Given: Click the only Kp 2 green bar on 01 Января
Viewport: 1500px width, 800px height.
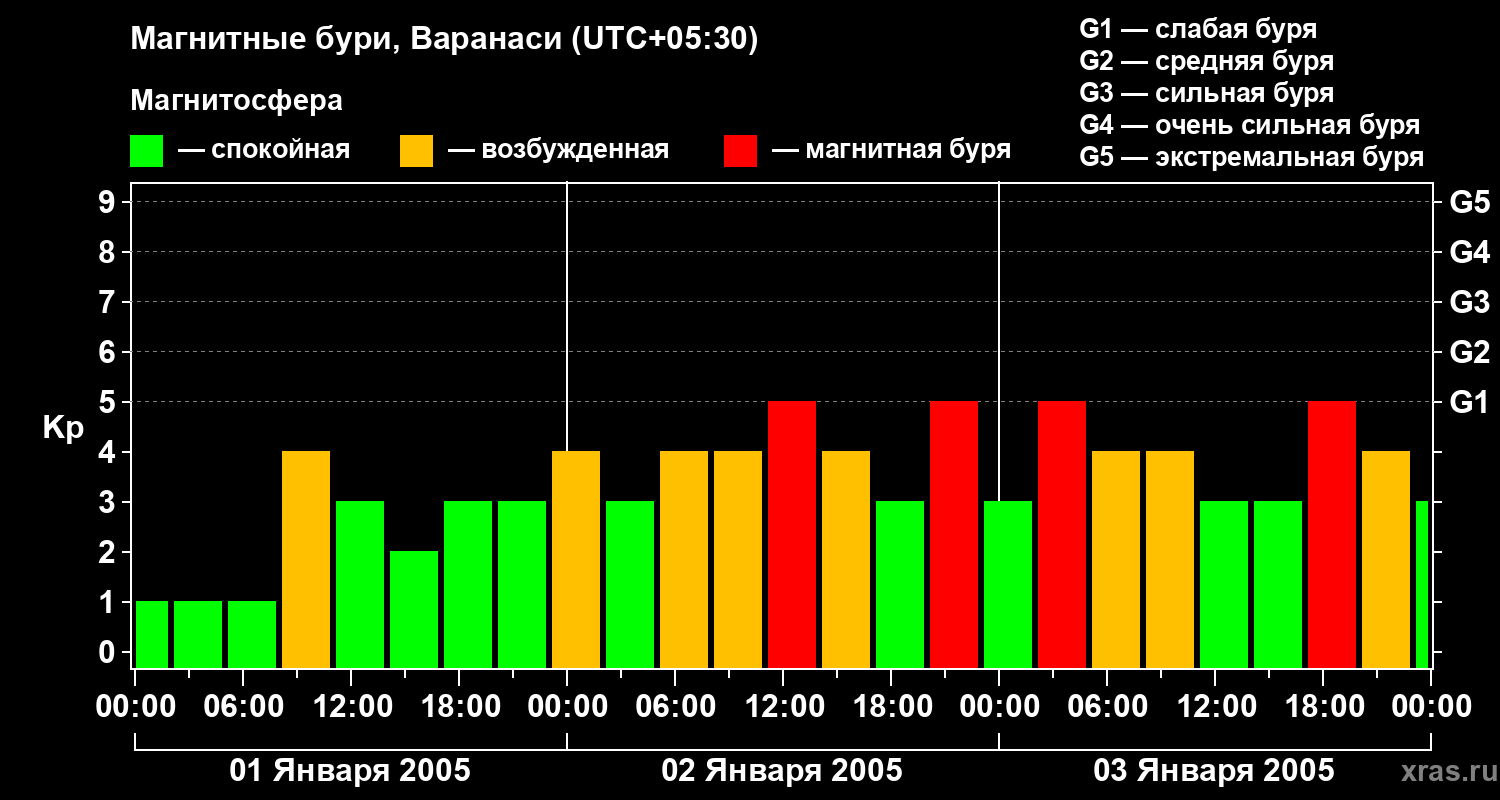Looking at the screenshot, I should coord(414,609).
